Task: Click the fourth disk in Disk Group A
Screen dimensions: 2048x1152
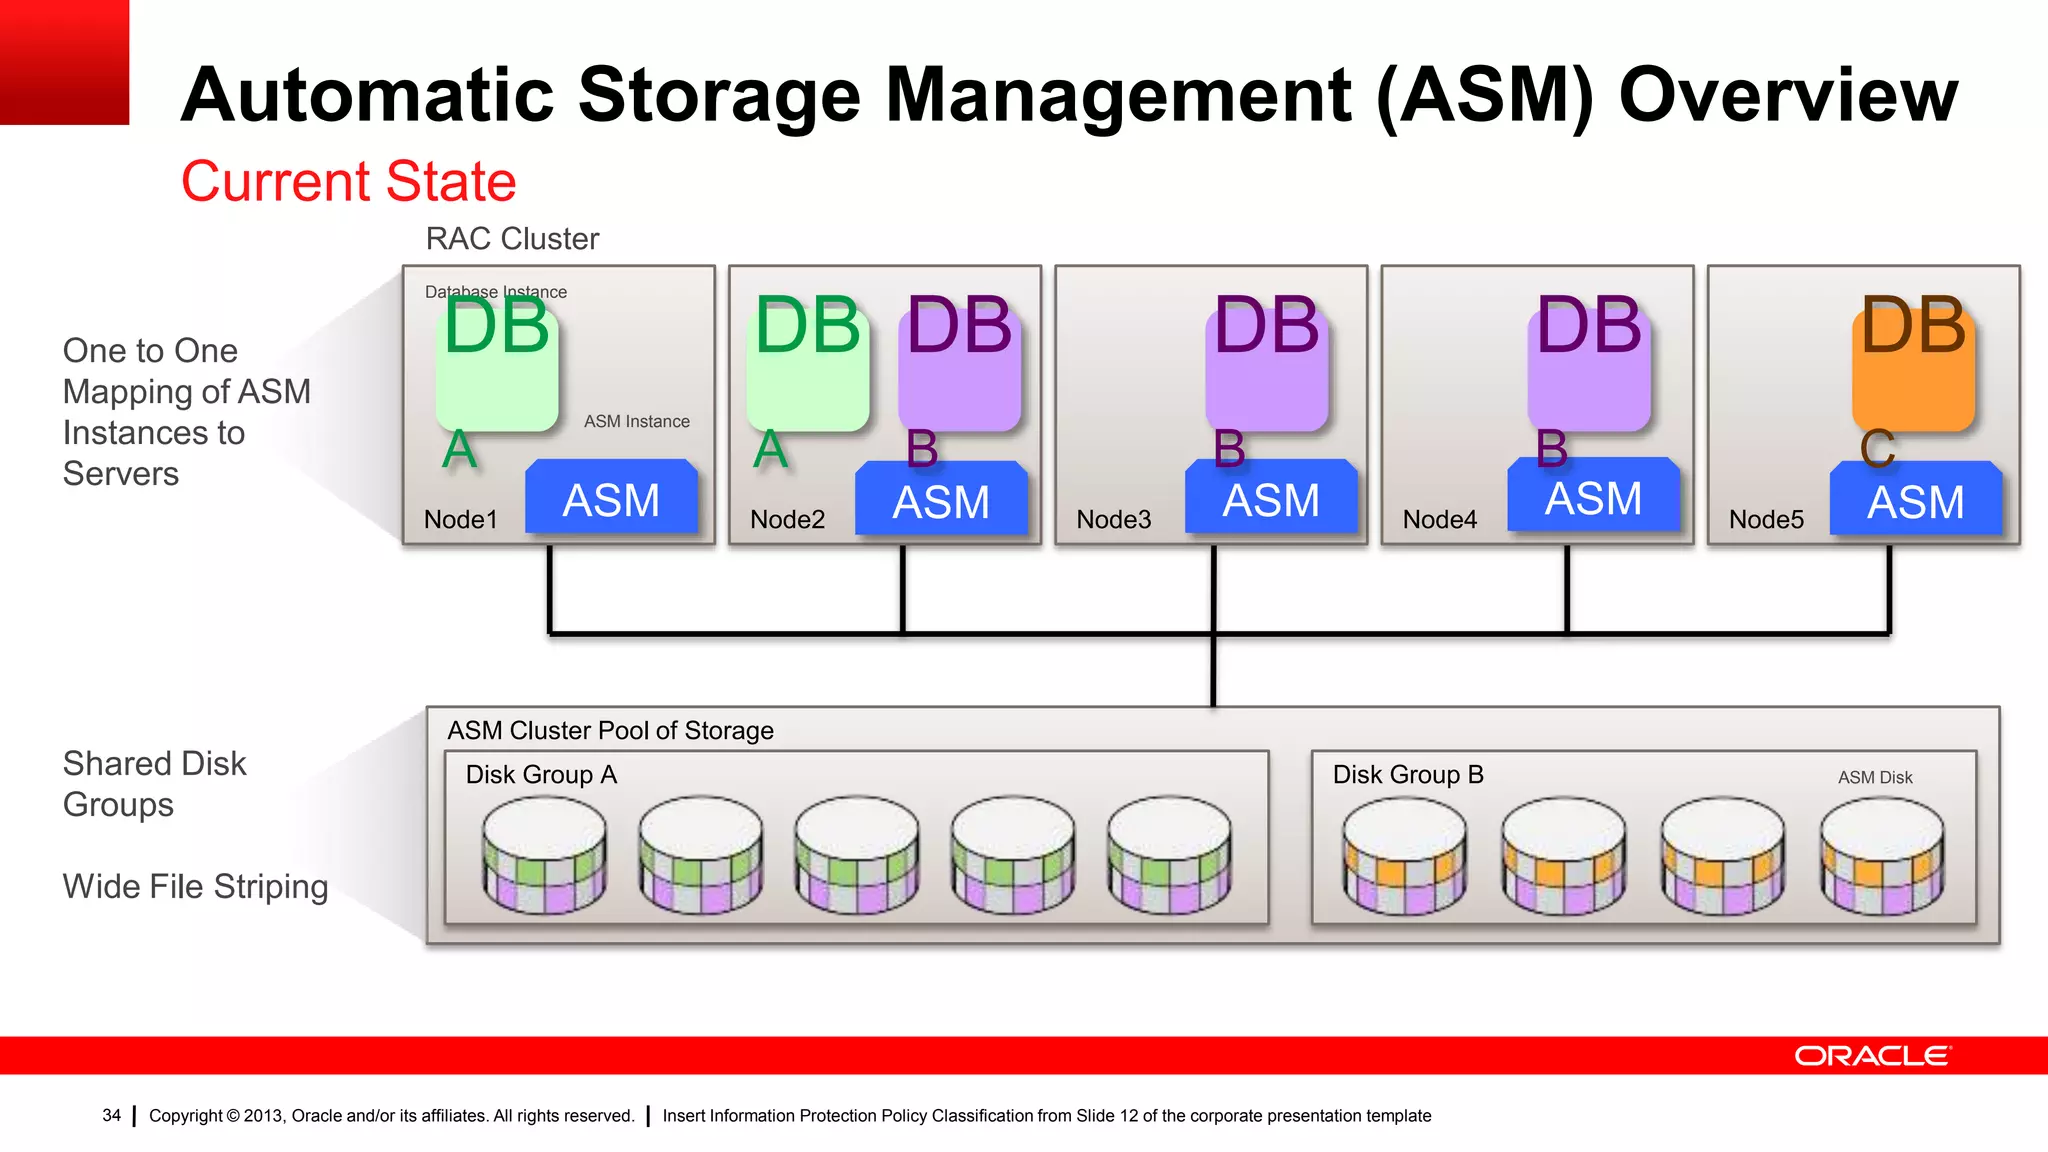Action: pos(1013,854)
